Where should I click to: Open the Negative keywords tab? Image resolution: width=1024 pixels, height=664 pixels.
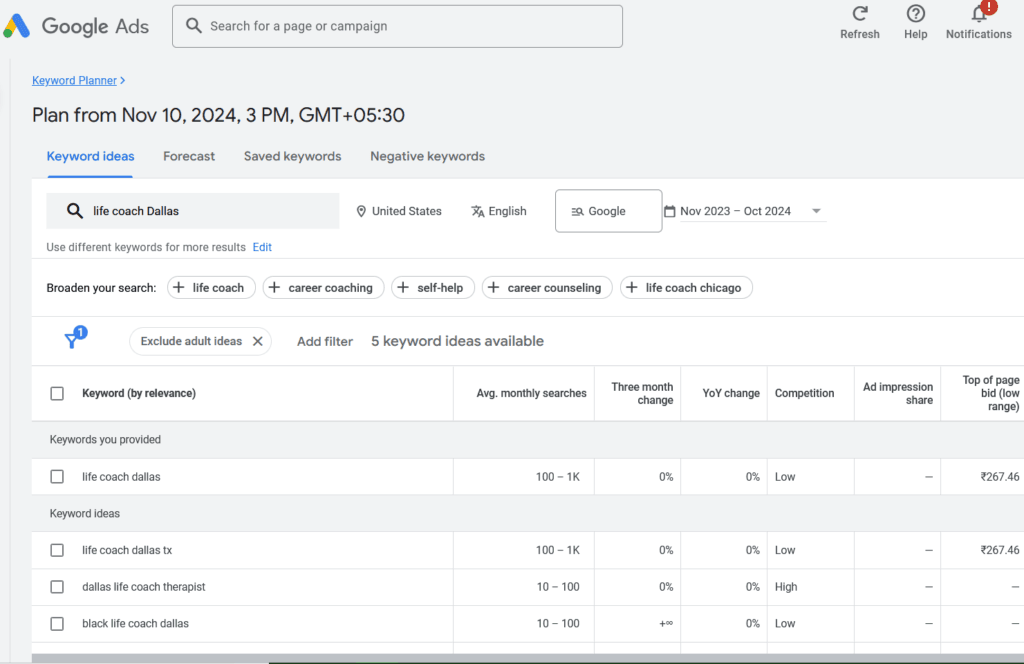tap(427, 156)
